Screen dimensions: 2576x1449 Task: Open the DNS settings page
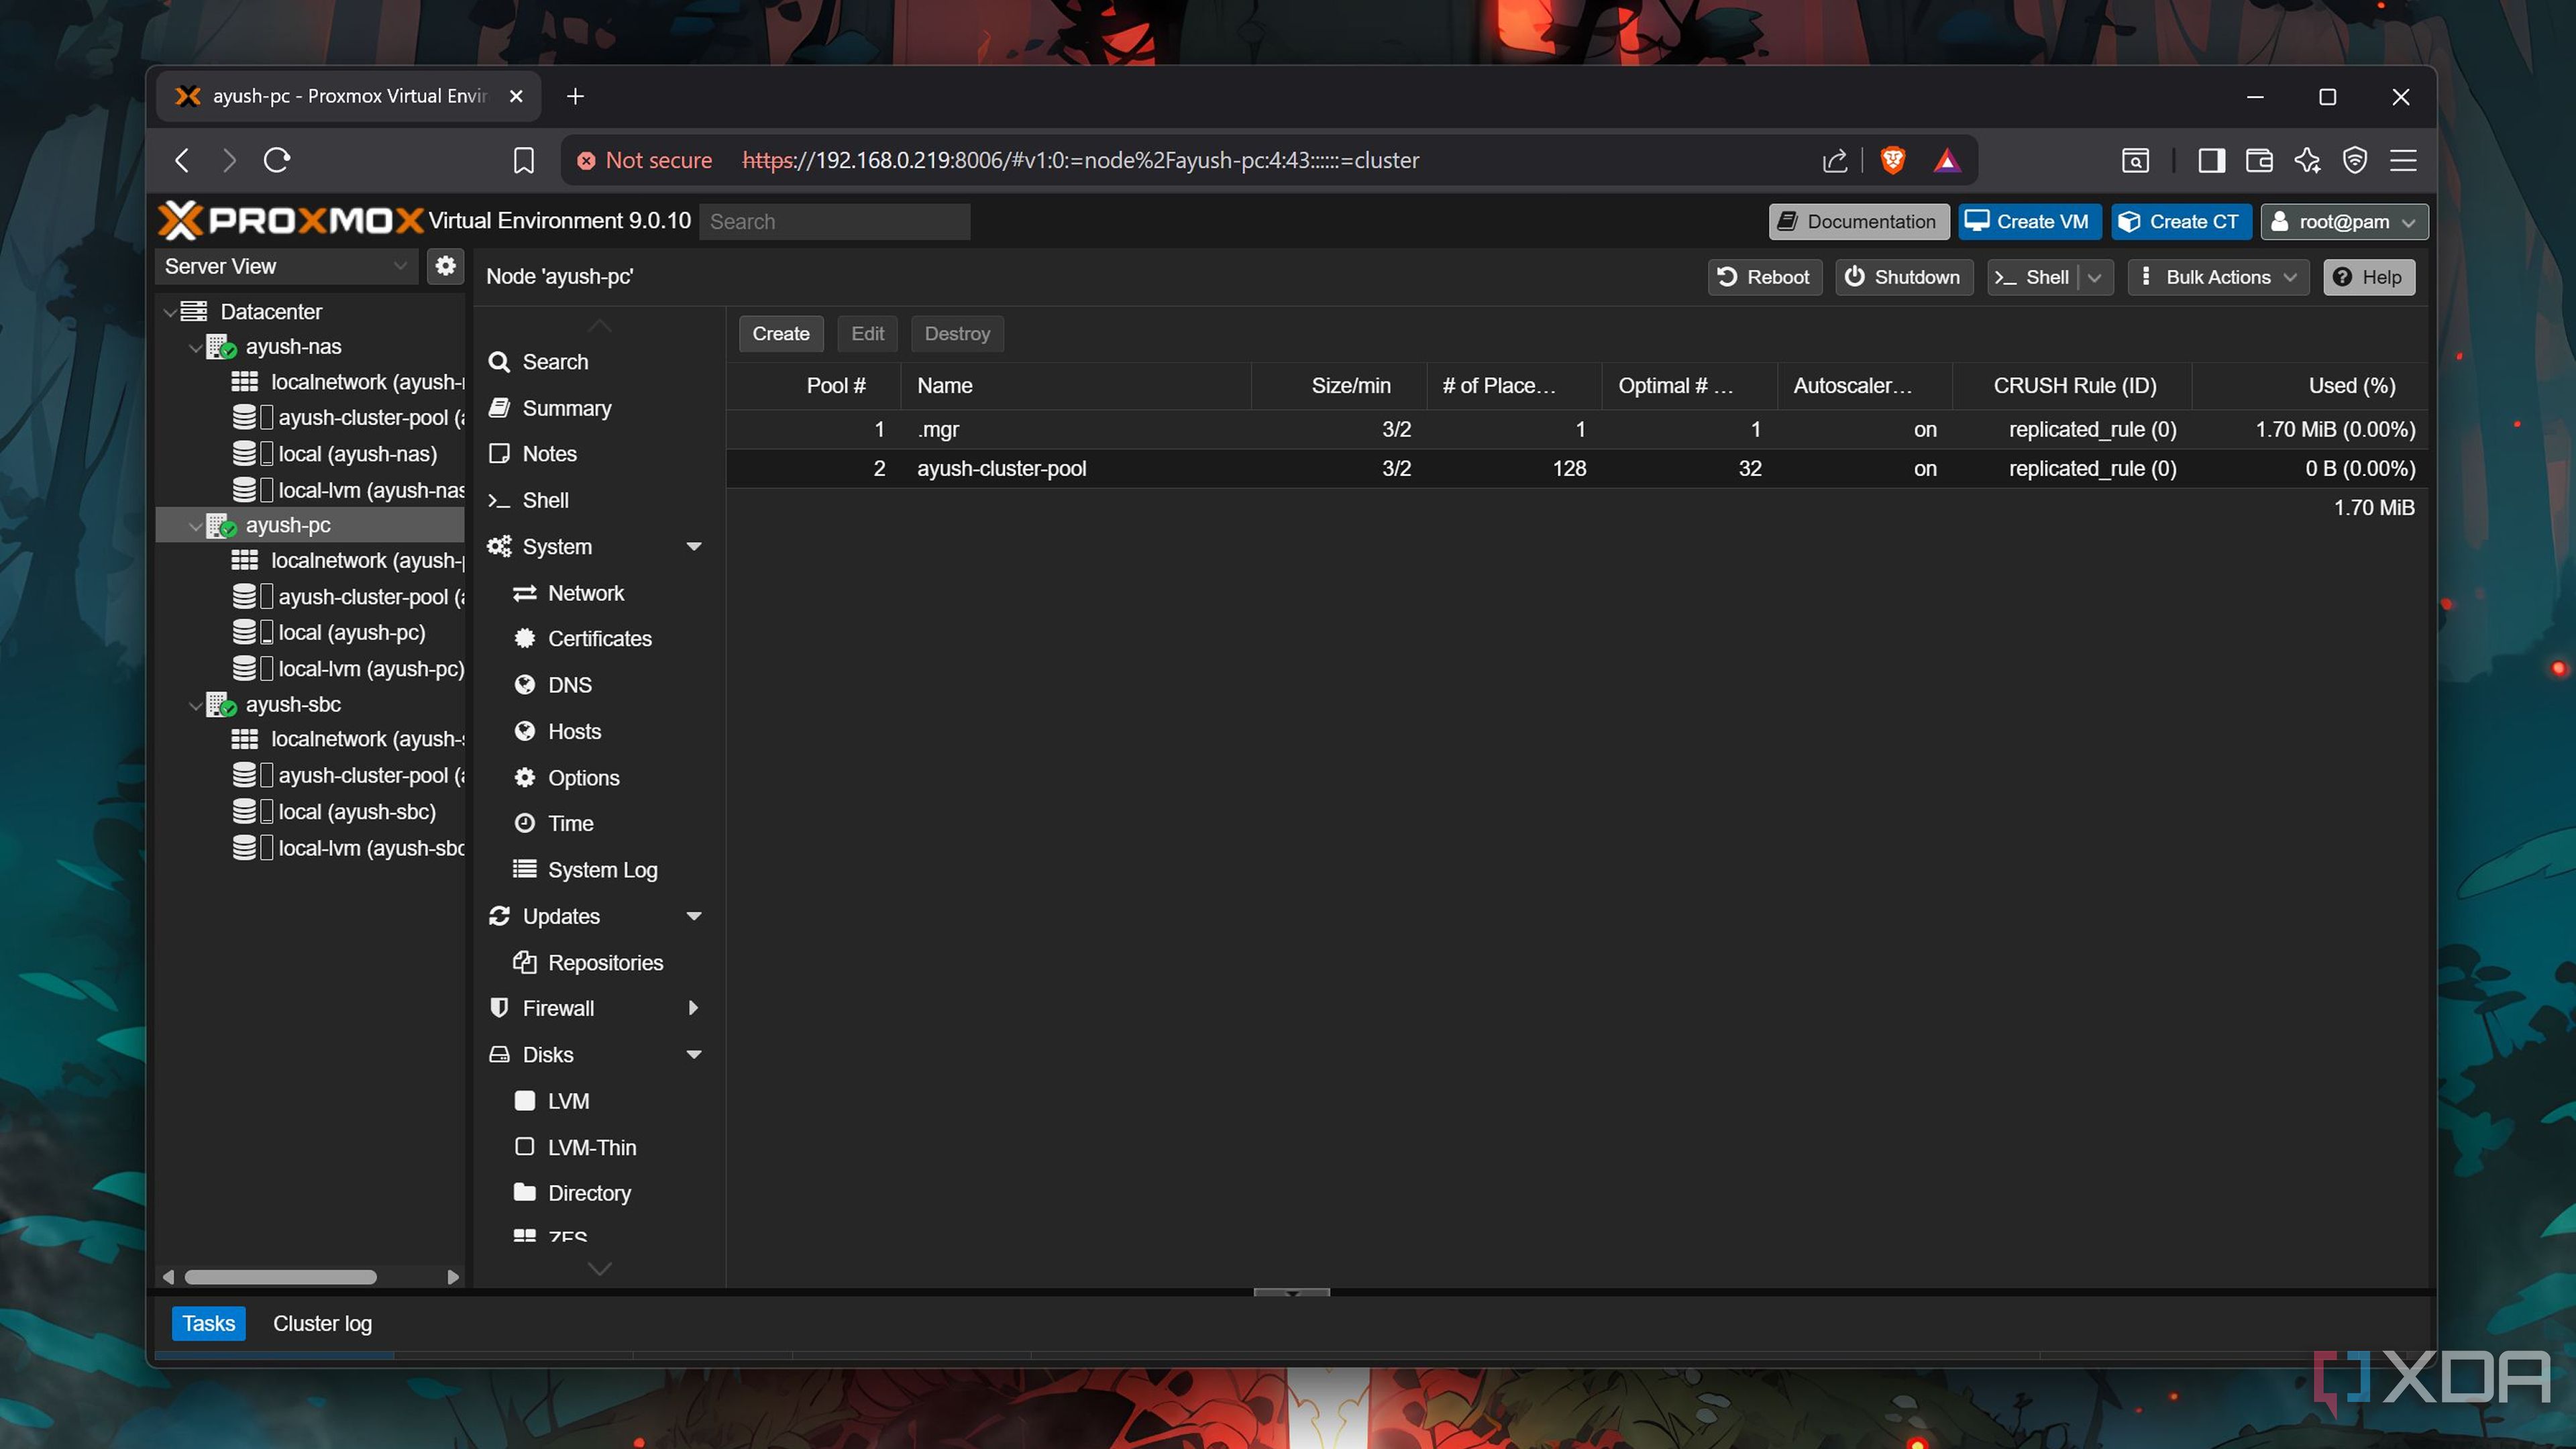pyautogui.click(x=569, y=685)
